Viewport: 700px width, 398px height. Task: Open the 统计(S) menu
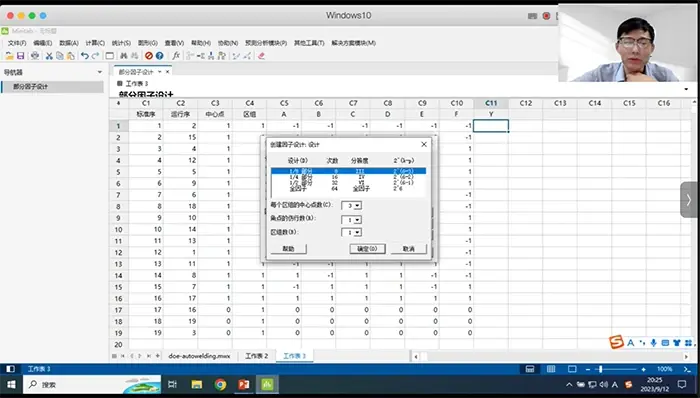pyautogui.click(x=121, y=43)
